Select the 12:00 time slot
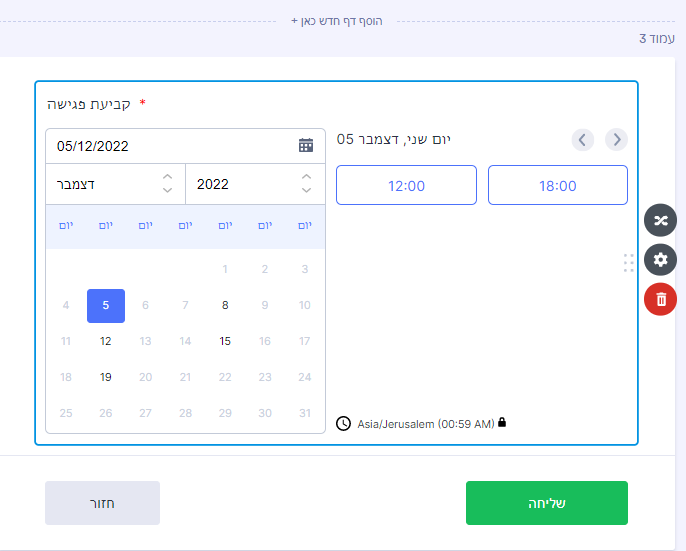The image size is (686, 551). click(x=406, y=185)
